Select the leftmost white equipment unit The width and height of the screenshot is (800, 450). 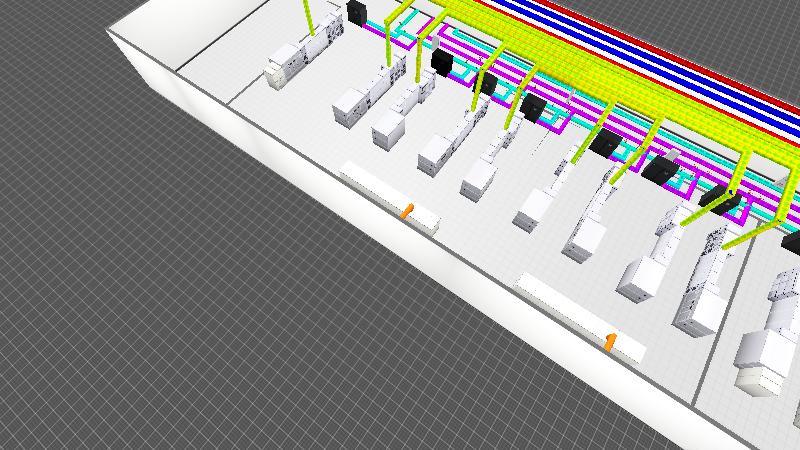click(282, 68)
